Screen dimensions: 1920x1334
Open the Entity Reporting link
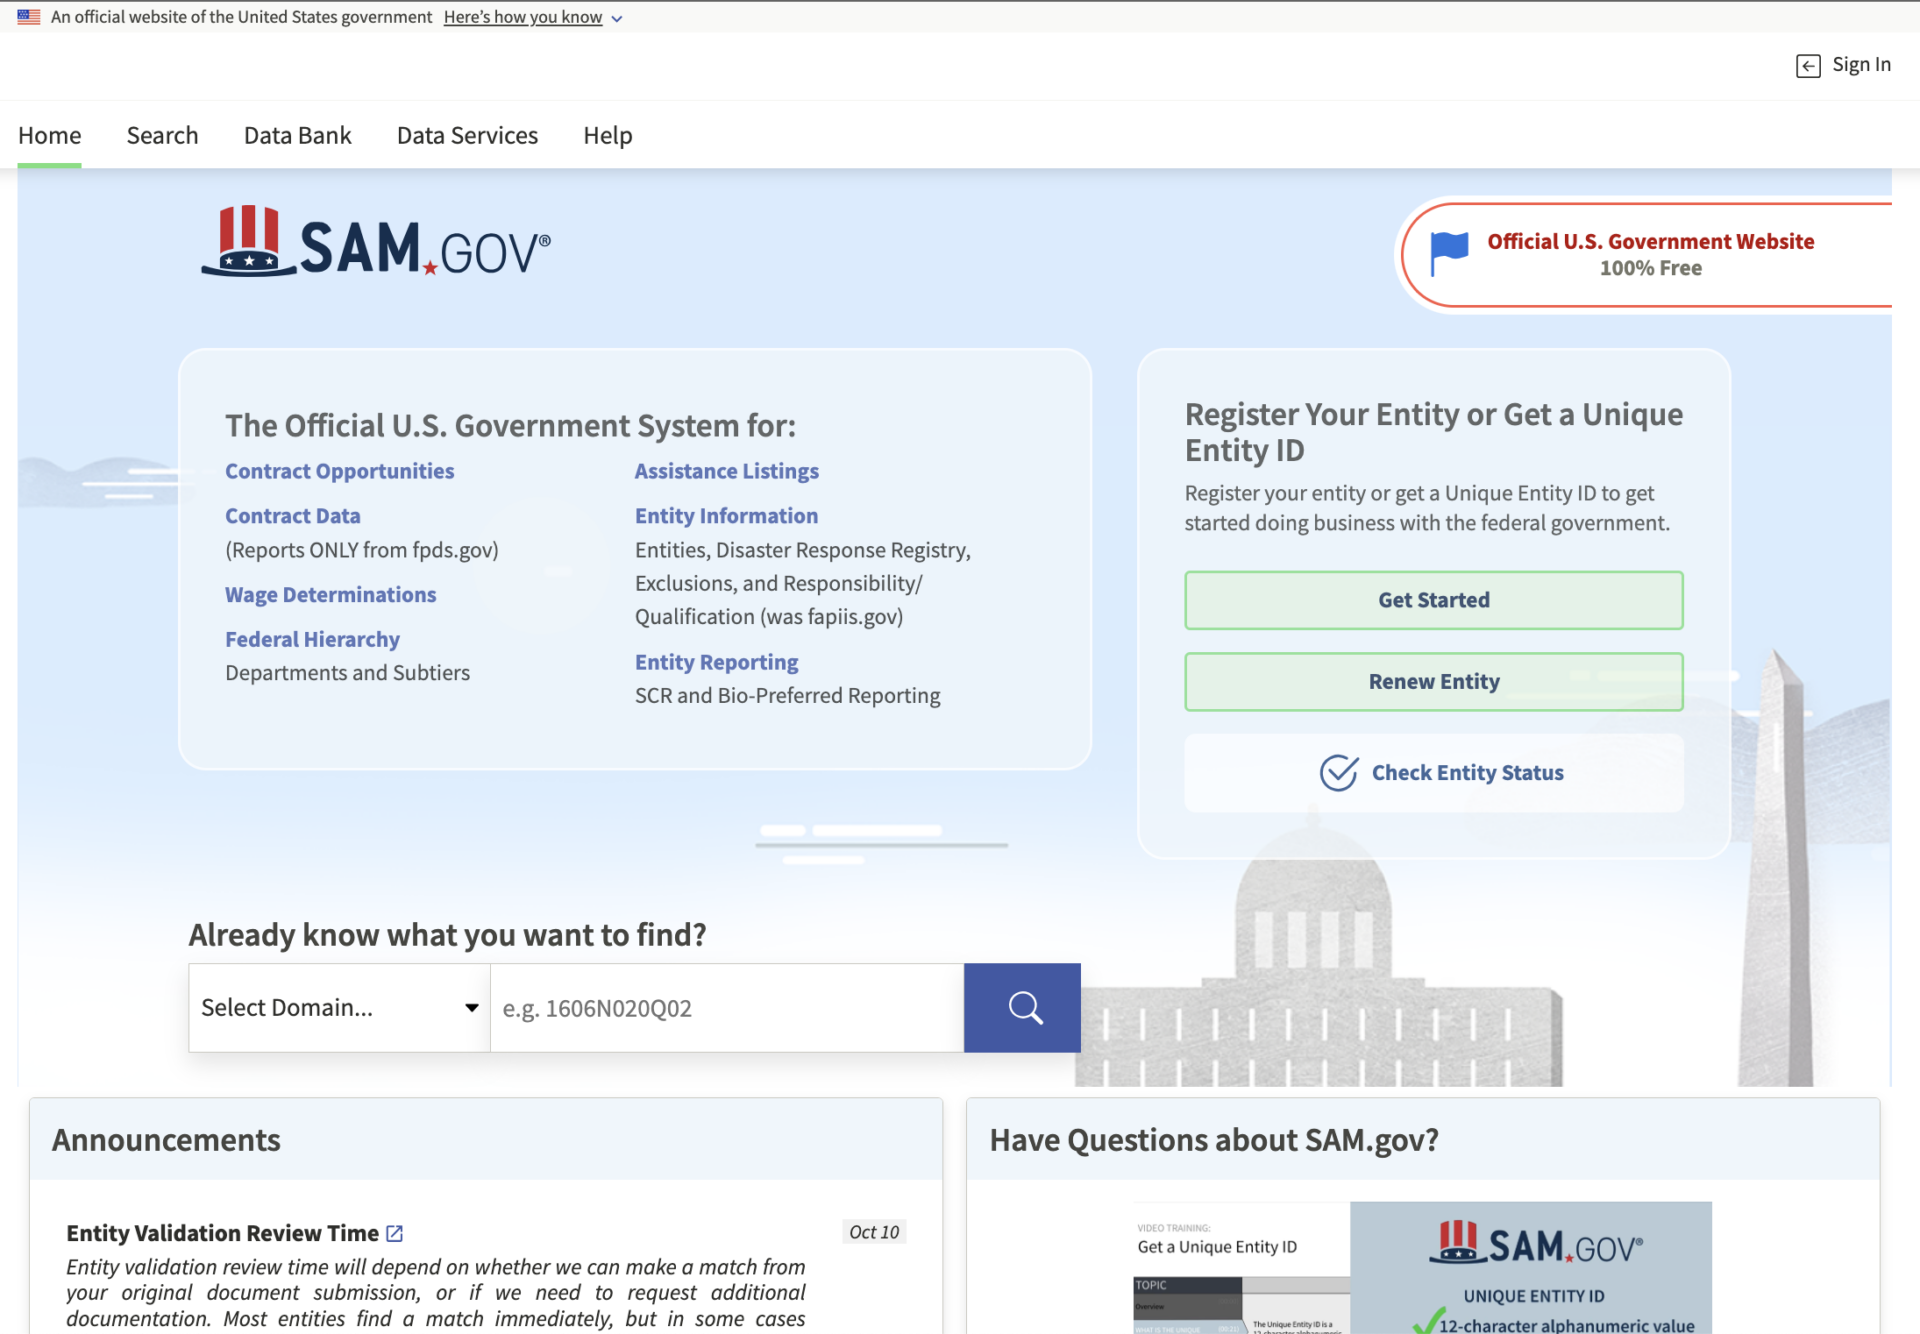pos(716,662)
